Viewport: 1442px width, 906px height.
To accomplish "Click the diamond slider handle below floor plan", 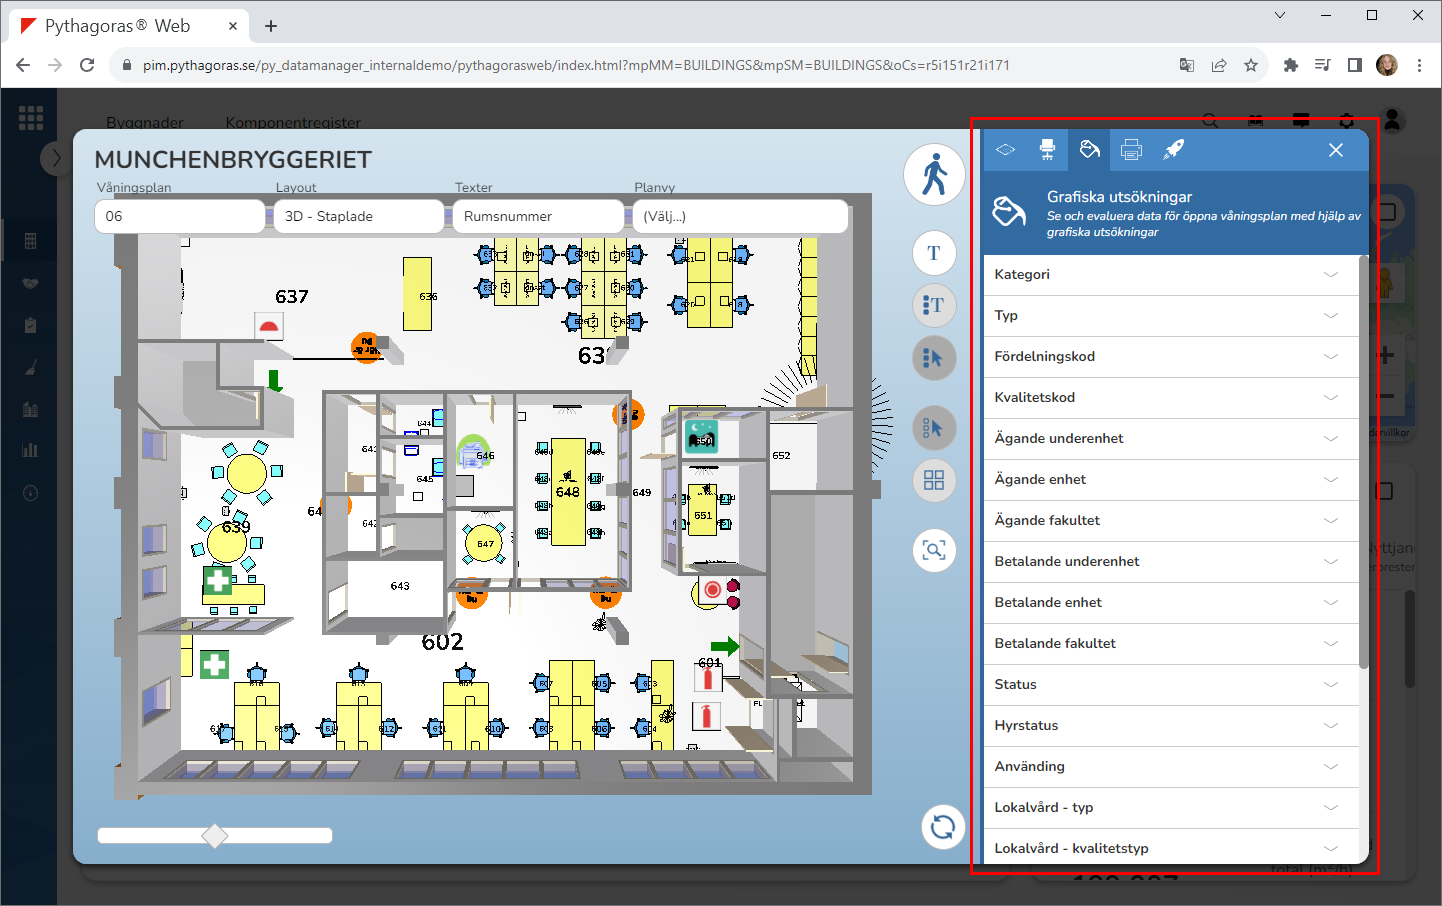I will point(215,836).
